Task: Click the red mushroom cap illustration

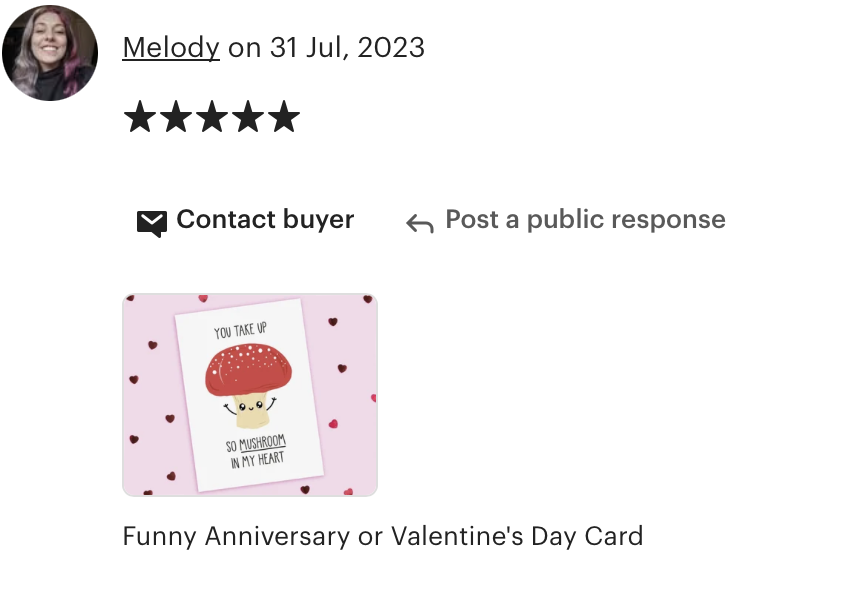Action: point(249,370)
